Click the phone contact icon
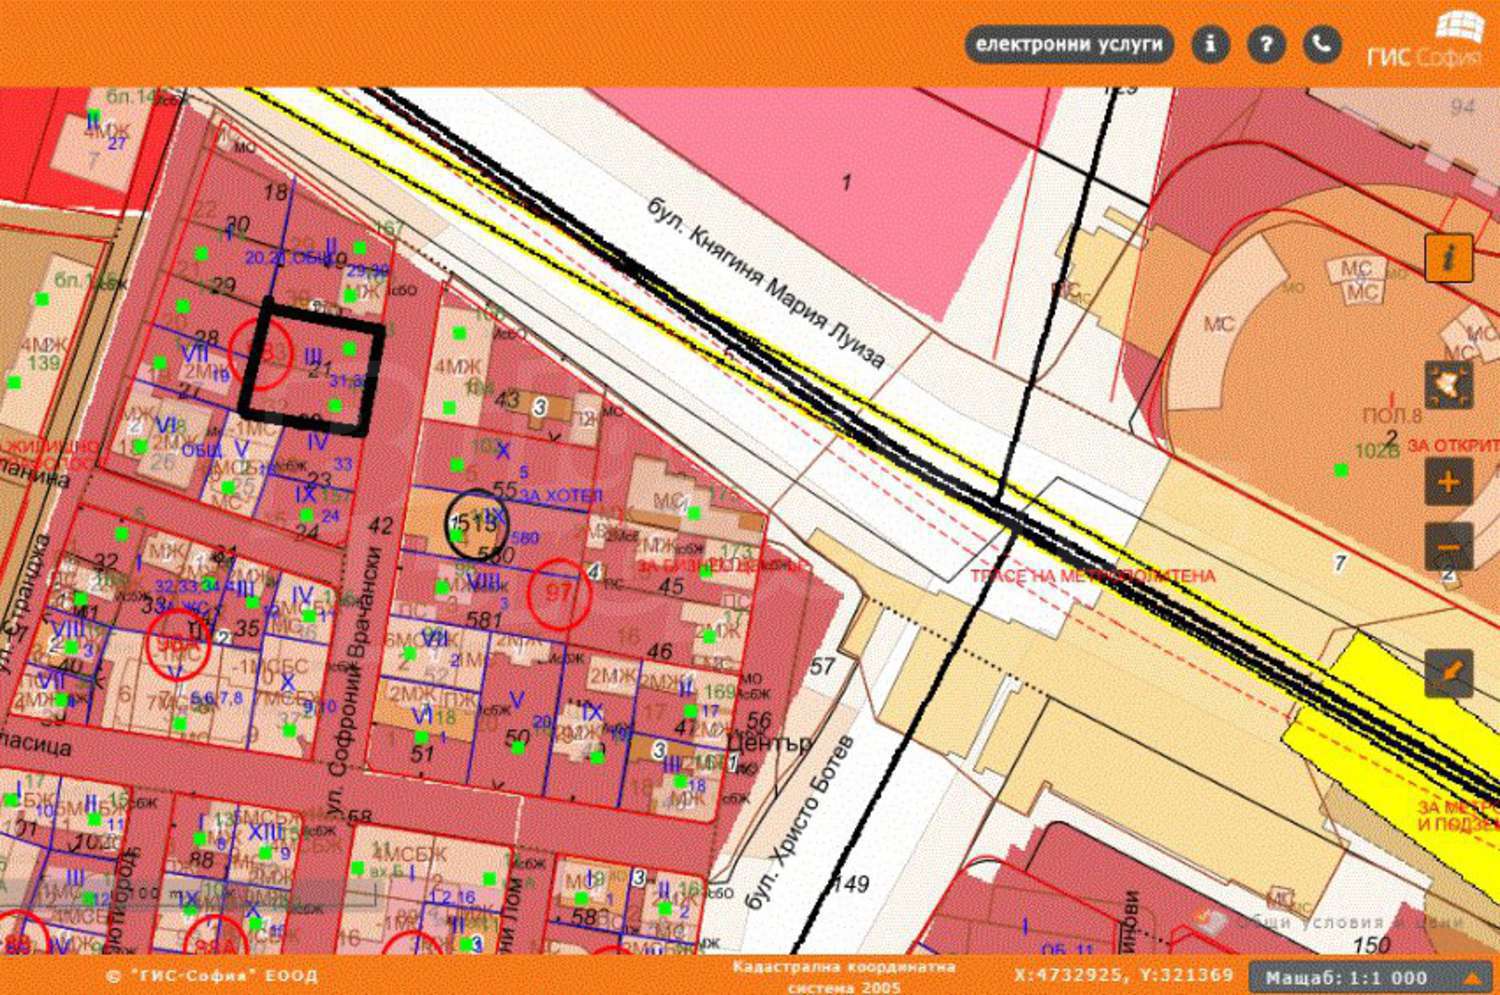 point(1322,45)
